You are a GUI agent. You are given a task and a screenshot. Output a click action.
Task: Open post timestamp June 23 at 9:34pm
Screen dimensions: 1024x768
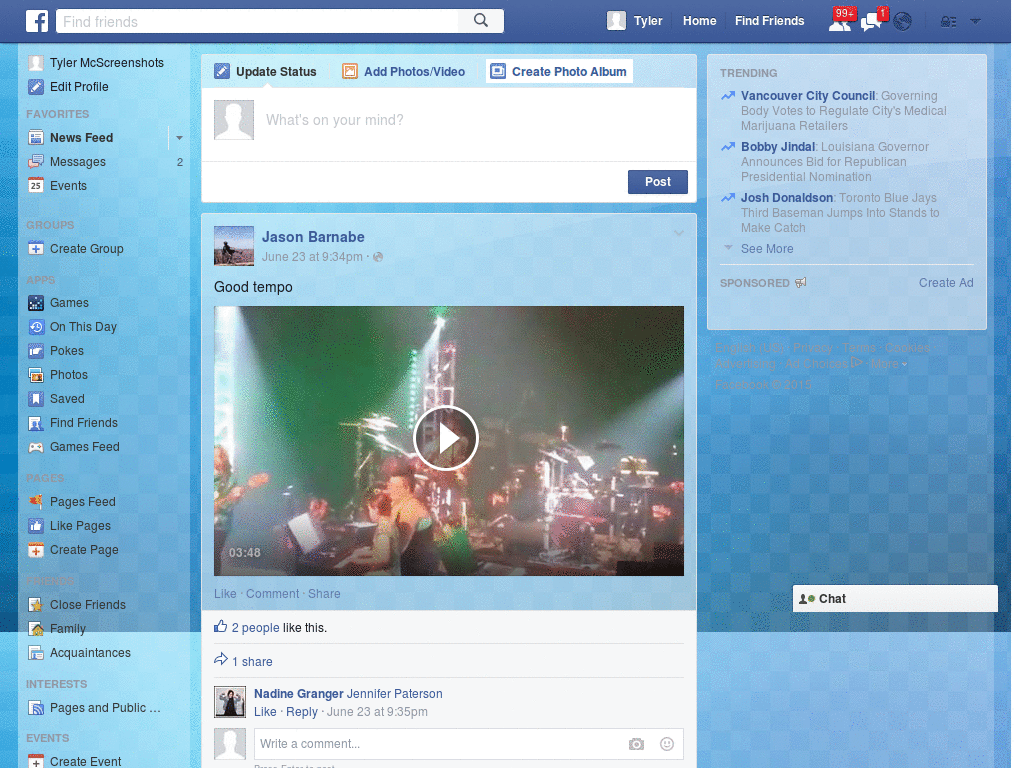tap(312, 257)
